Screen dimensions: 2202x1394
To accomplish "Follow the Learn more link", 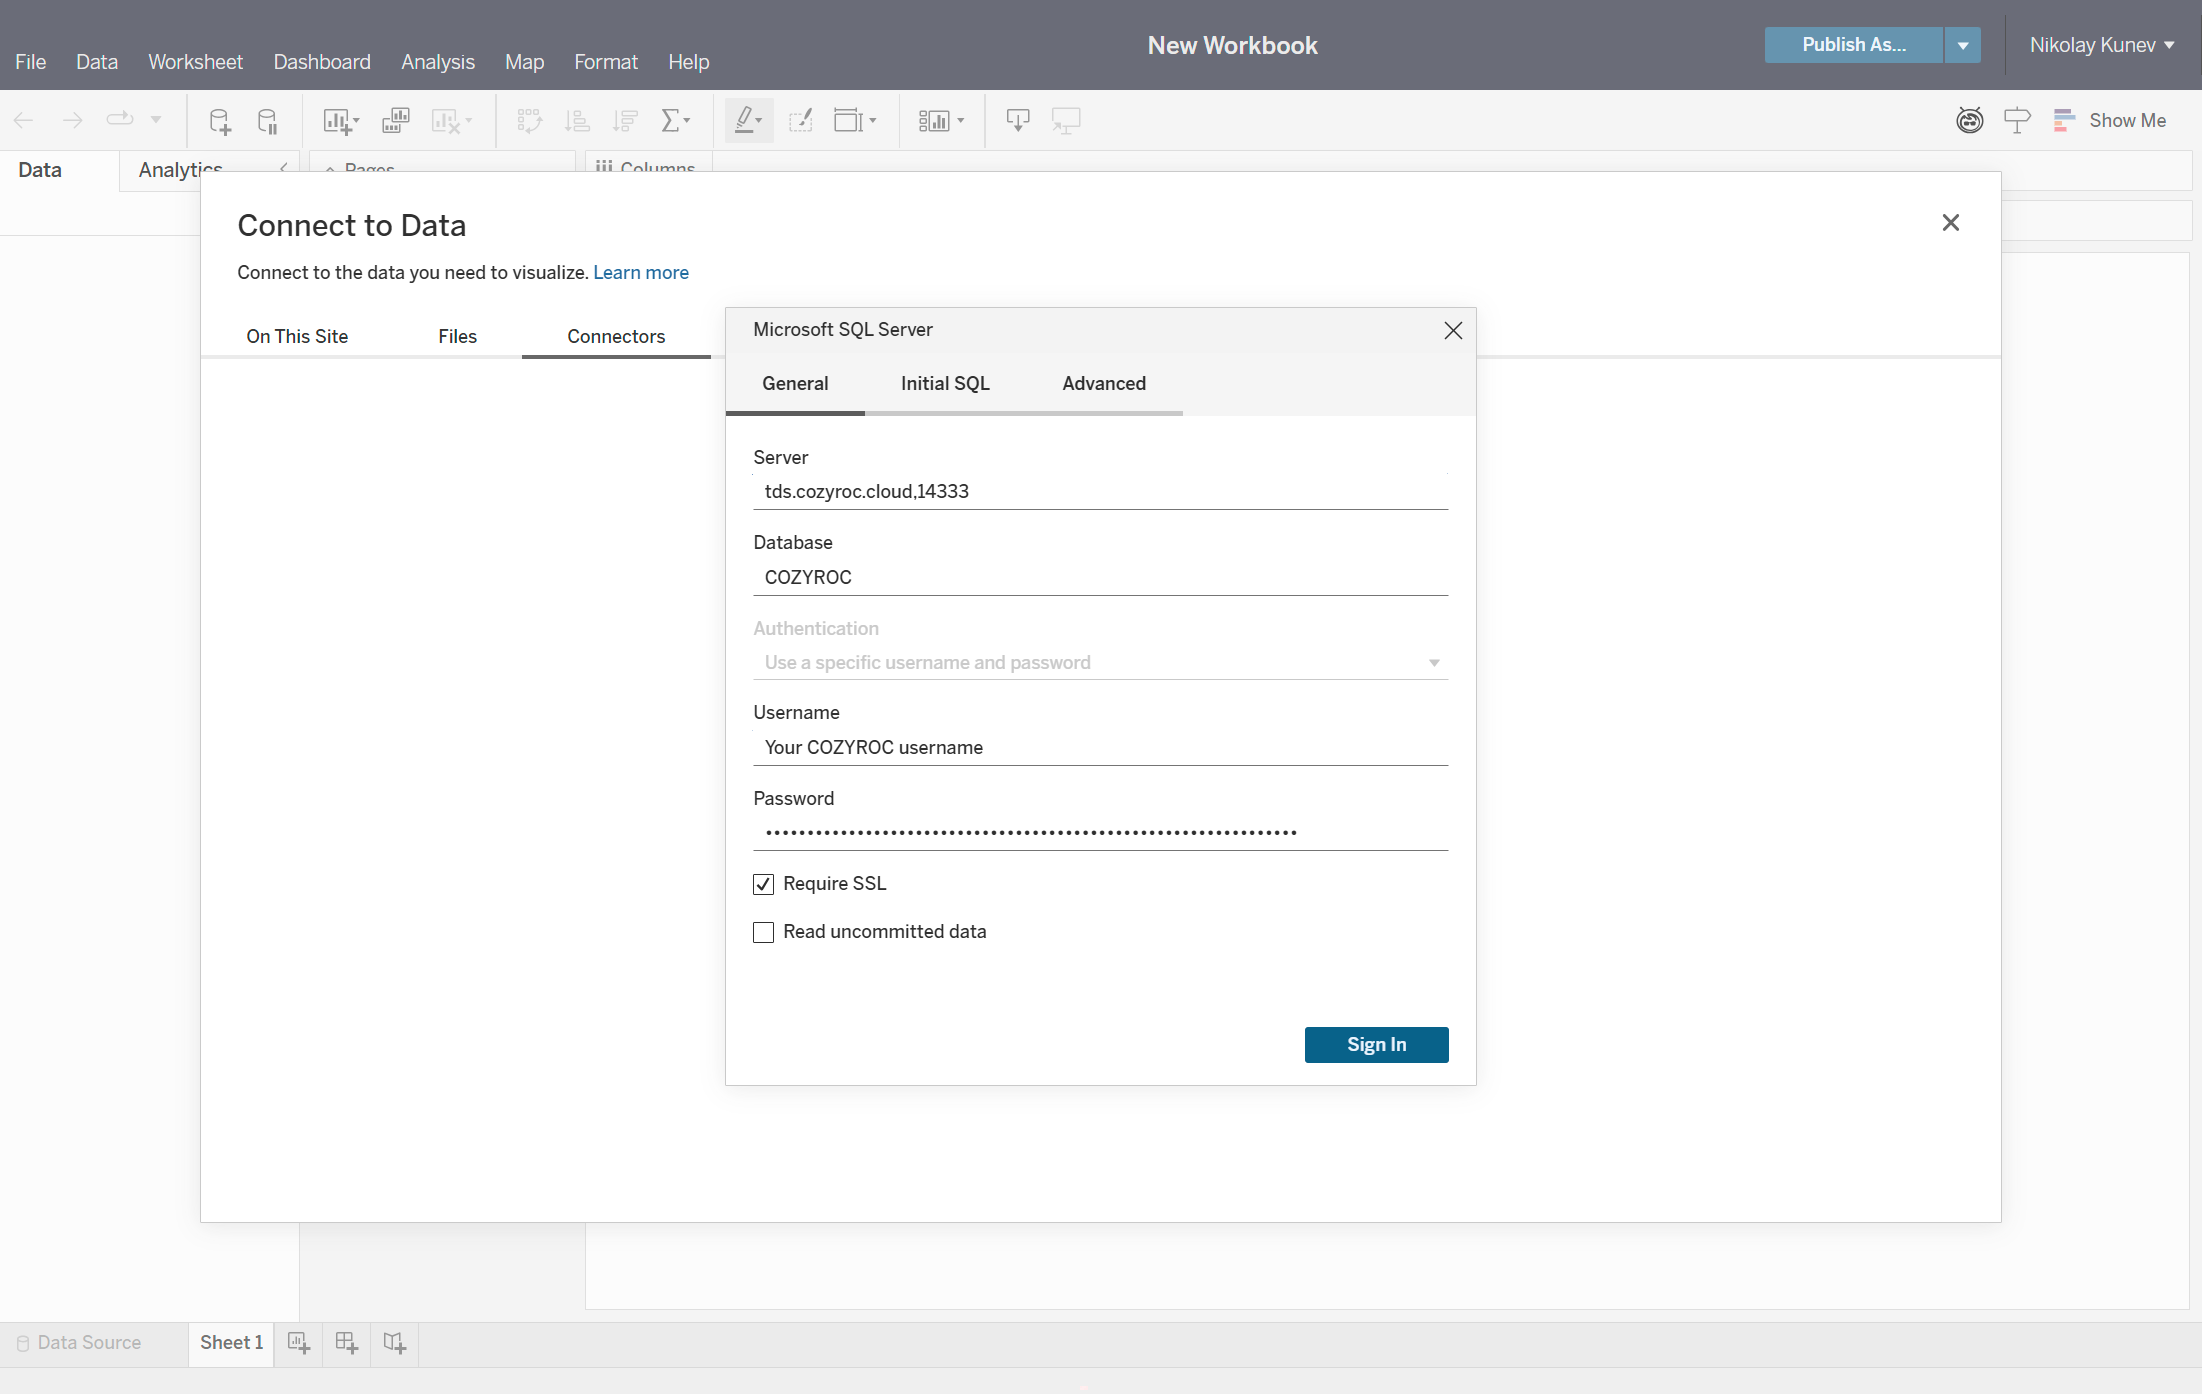I will point(640,273).
